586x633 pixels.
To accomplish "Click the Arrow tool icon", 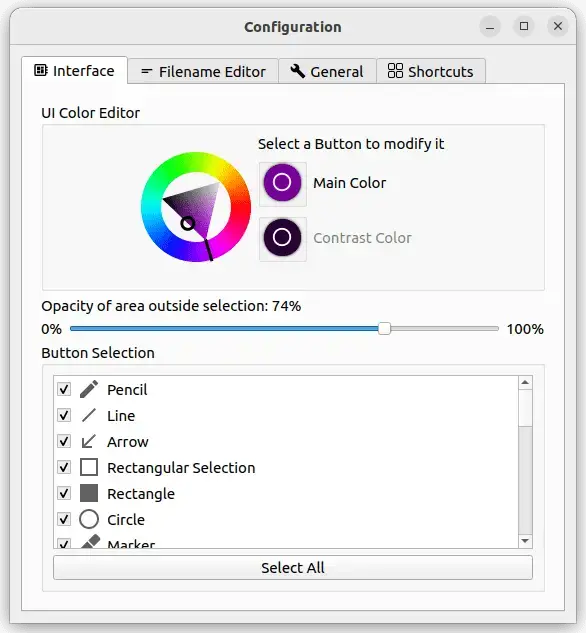I will pos(89,441).
